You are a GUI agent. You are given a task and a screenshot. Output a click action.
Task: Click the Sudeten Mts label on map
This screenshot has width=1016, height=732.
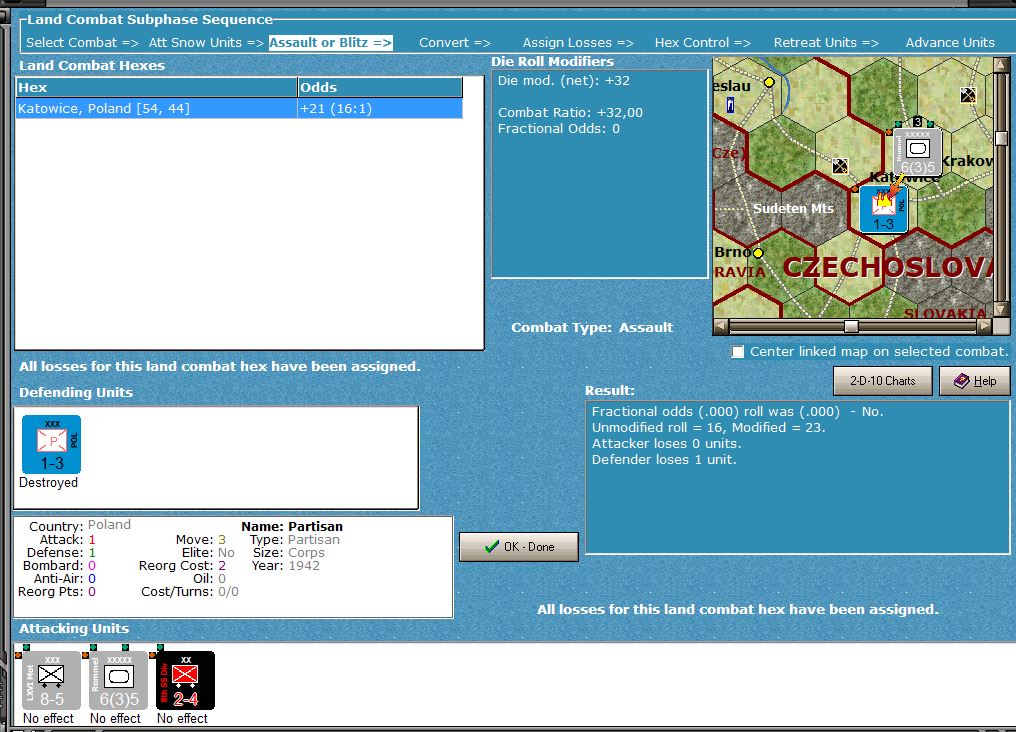[793, 209]
